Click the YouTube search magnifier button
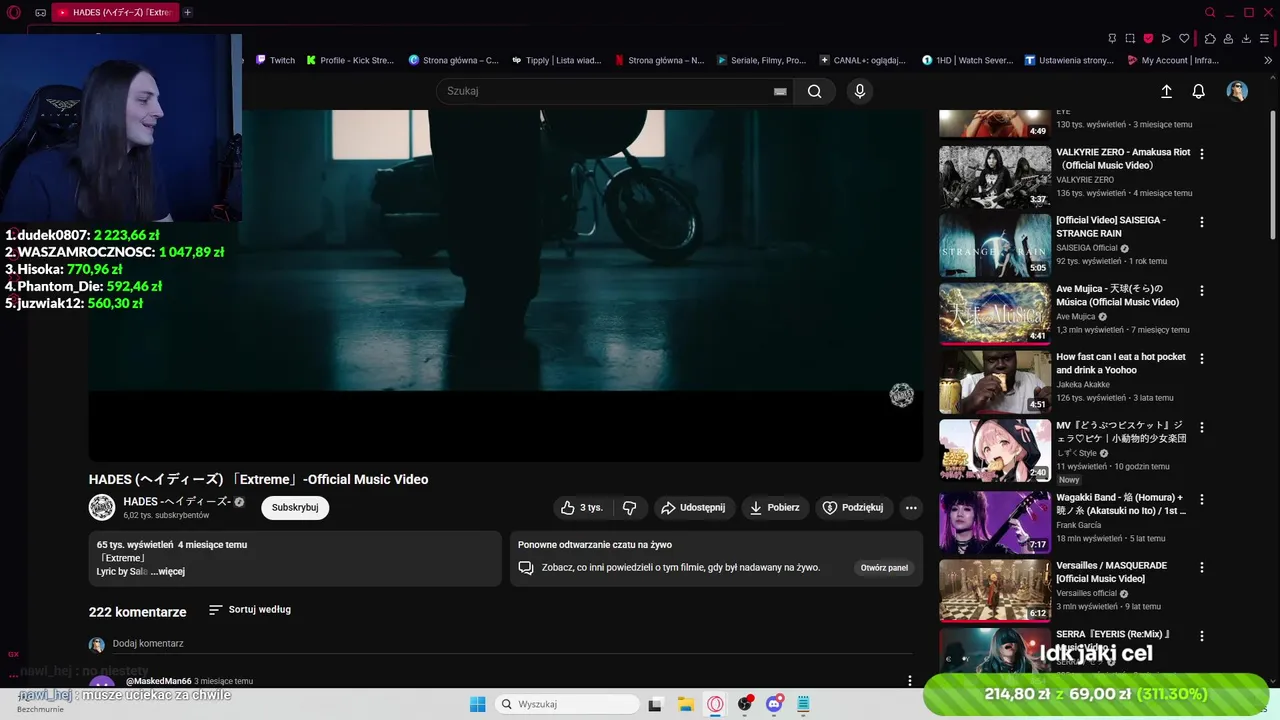 [x=814, y=91]
